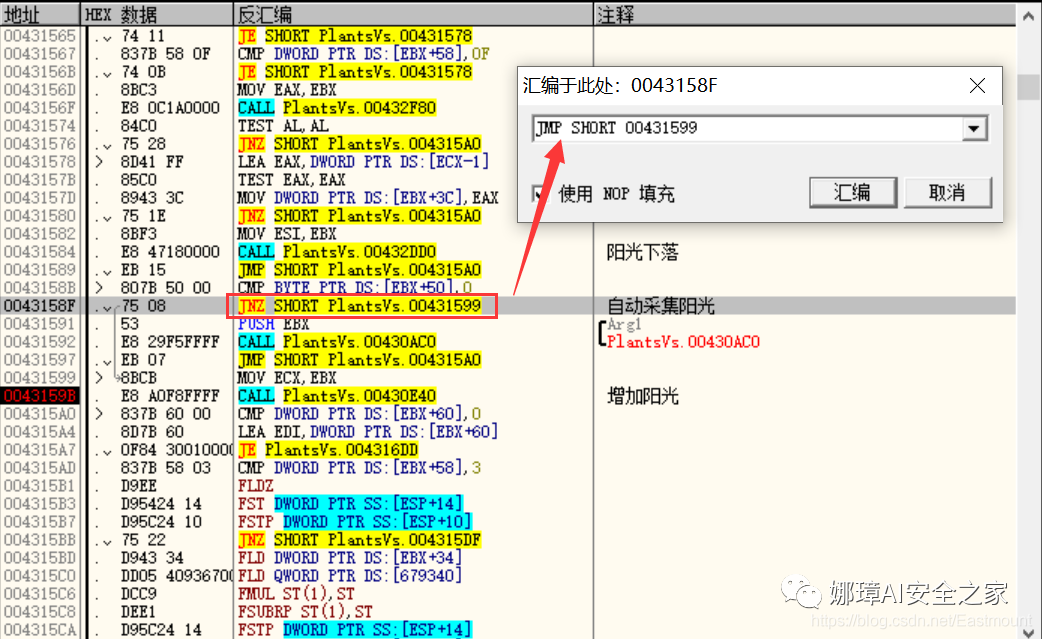Toggle the 使用 NOP 填充 checkbox
The width and height of the screenshot is (1042, 639).
[541, 194]
